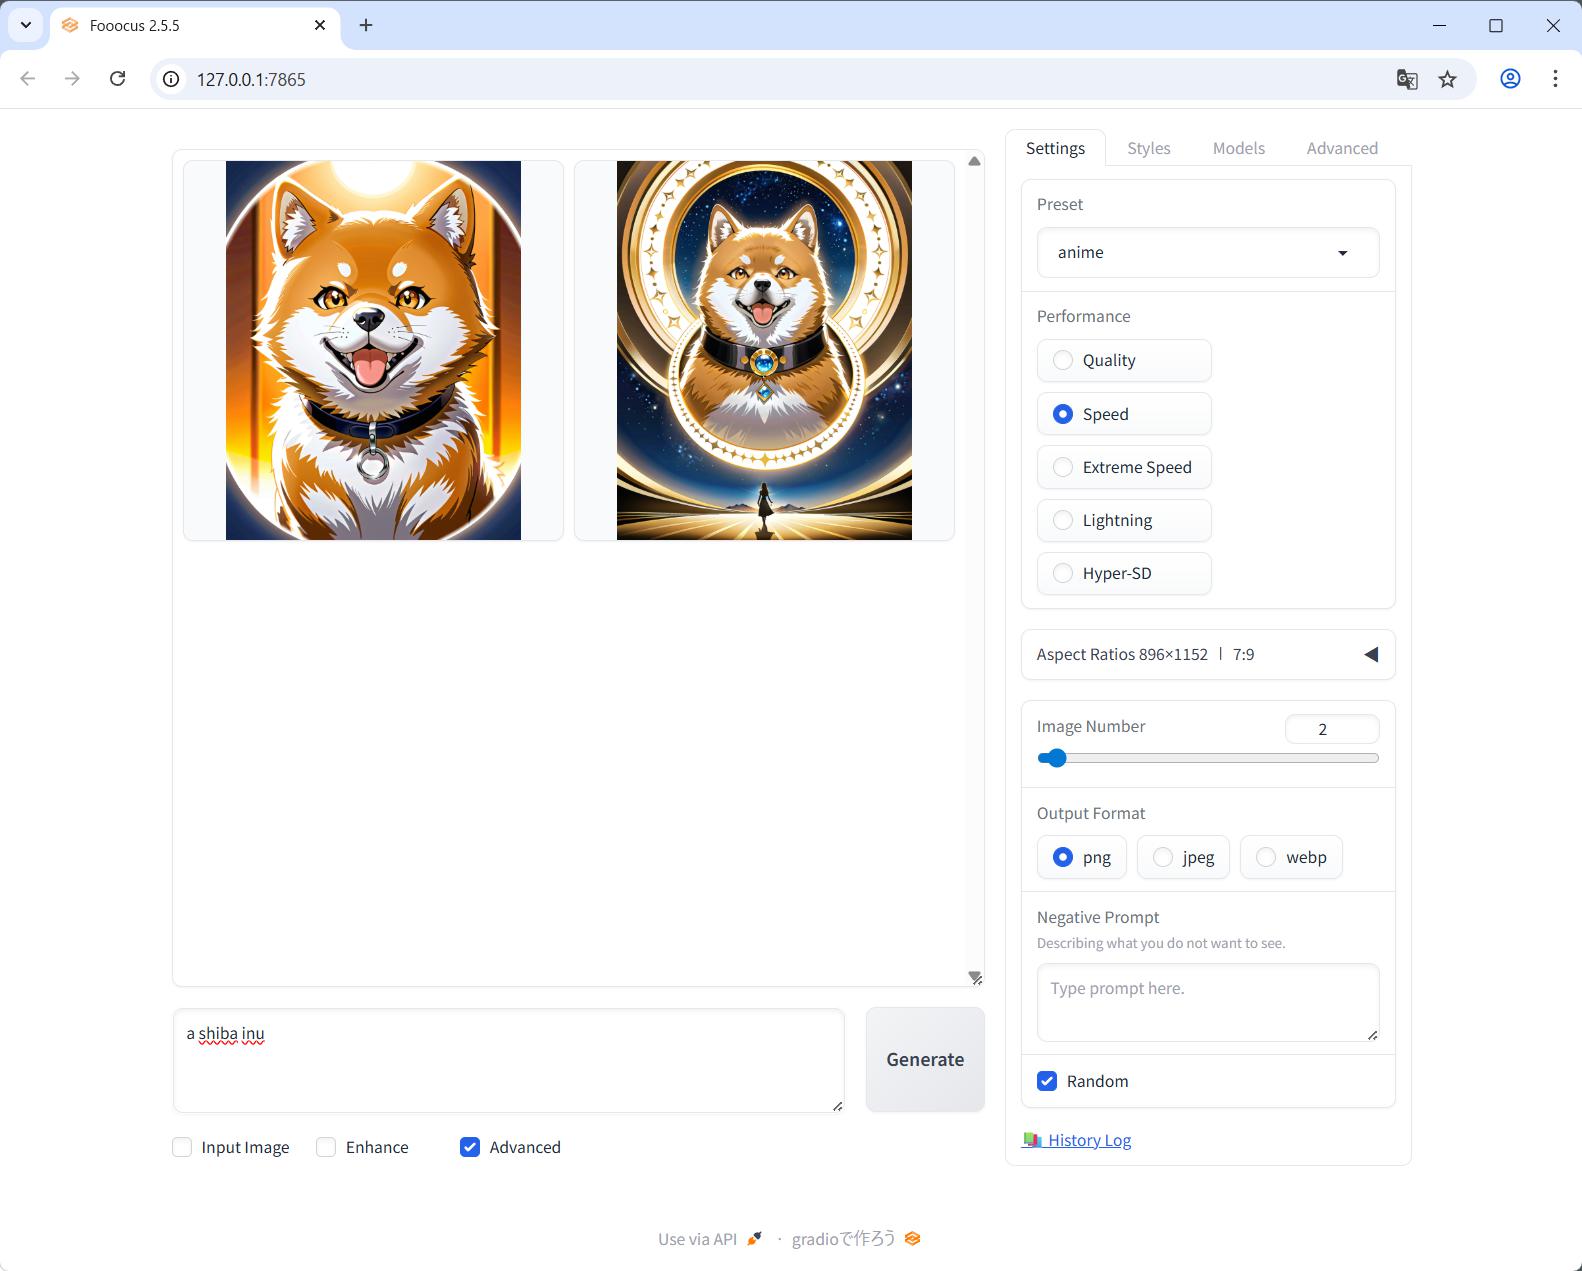Switch to the Styles tab
This screenshot has height=1271, width=1582.
point(1148,148)
